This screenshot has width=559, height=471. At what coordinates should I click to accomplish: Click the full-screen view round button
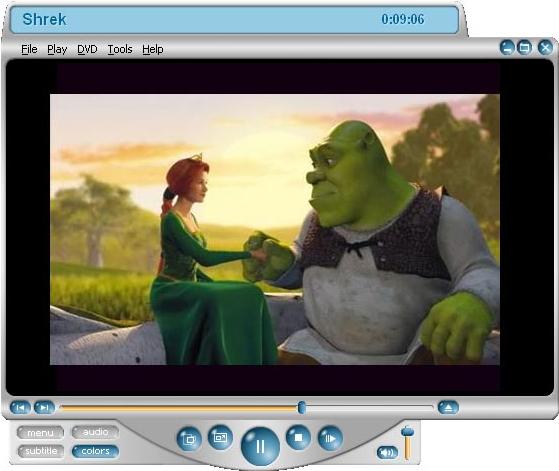point(220,437)
